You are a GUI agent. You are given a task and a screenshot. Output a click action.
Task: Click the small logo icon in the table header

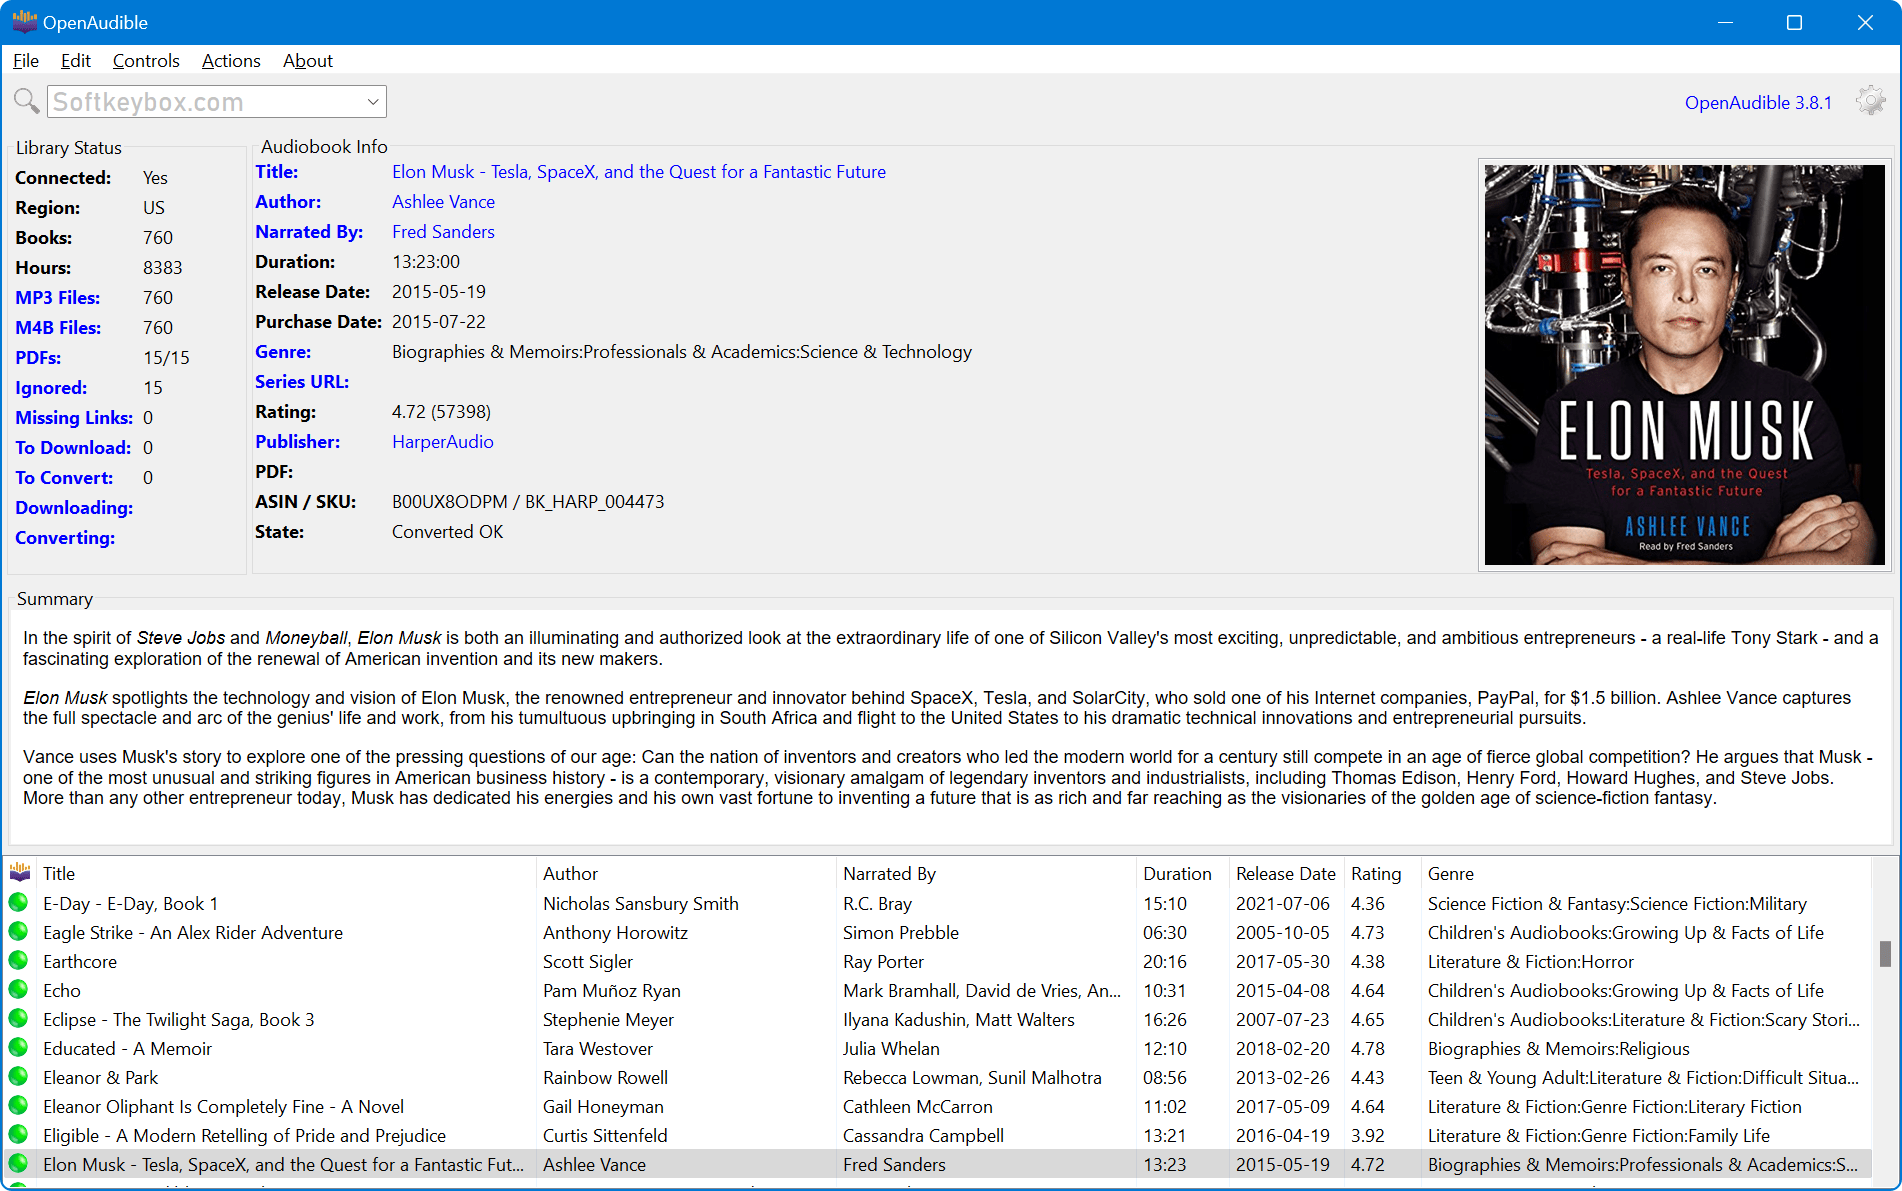pyautogui.click(x=19, y=873)
